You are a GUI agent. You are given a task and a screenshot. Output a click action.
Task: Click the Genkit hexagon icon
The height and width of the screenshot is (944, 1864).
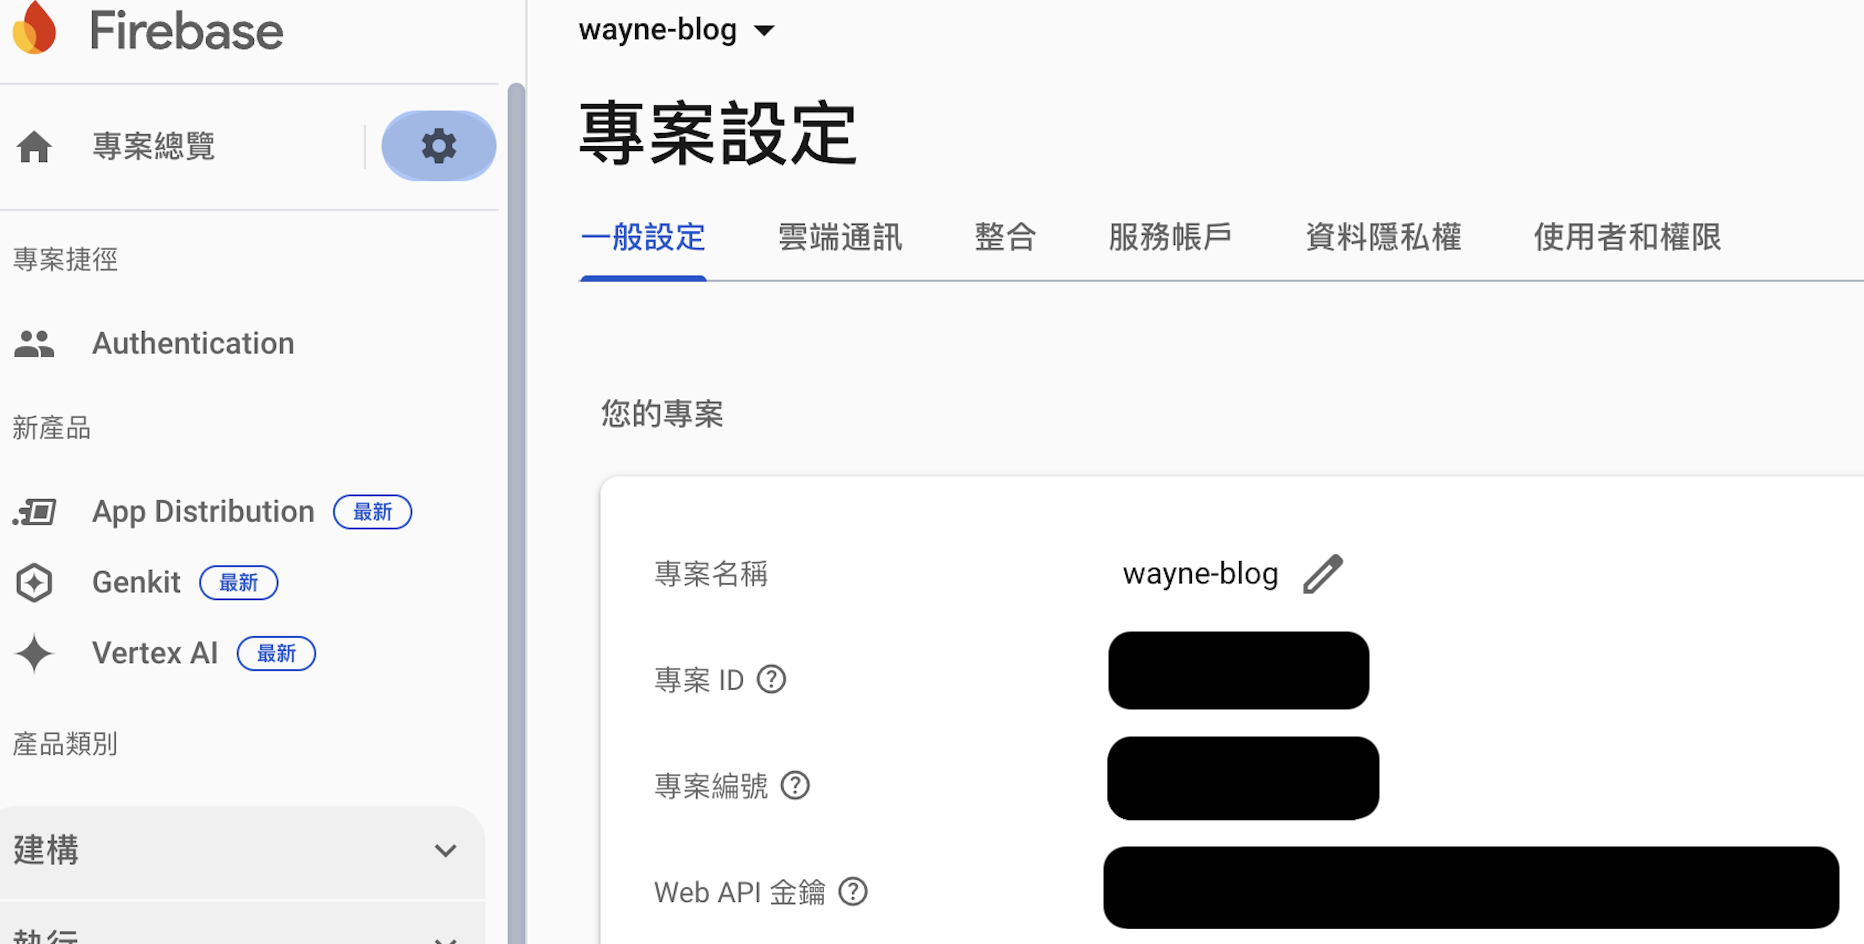click(34, 583)
